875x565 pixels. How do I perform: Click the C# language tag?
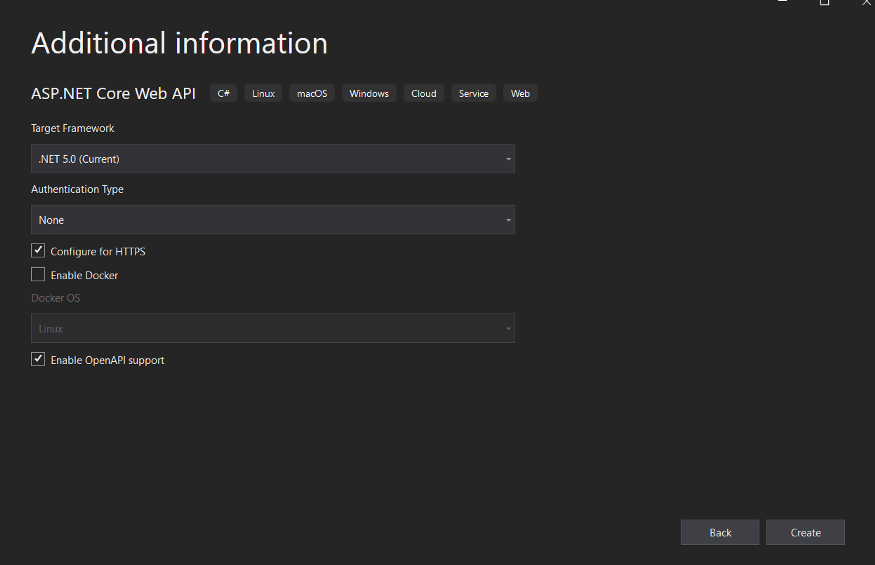(223, 93)
